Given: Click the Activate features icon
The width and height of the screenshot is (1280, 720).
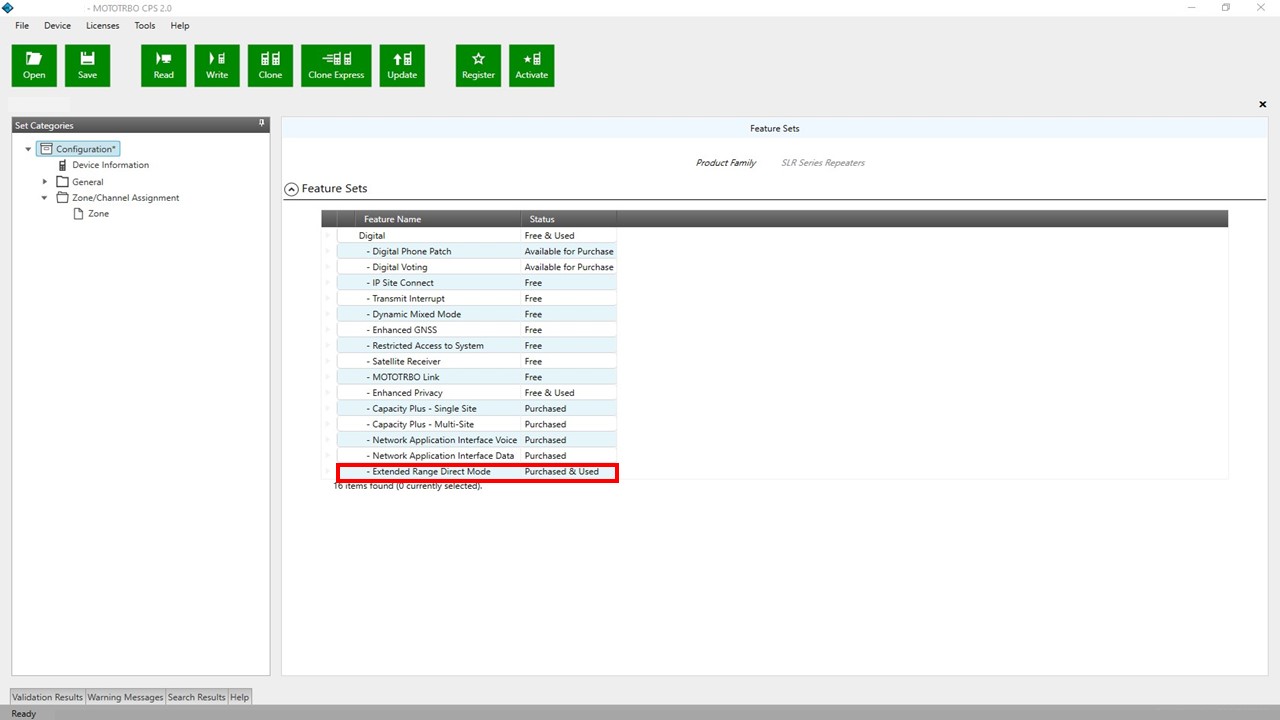Looking at the screenshot, I should [x=531, y=63].
